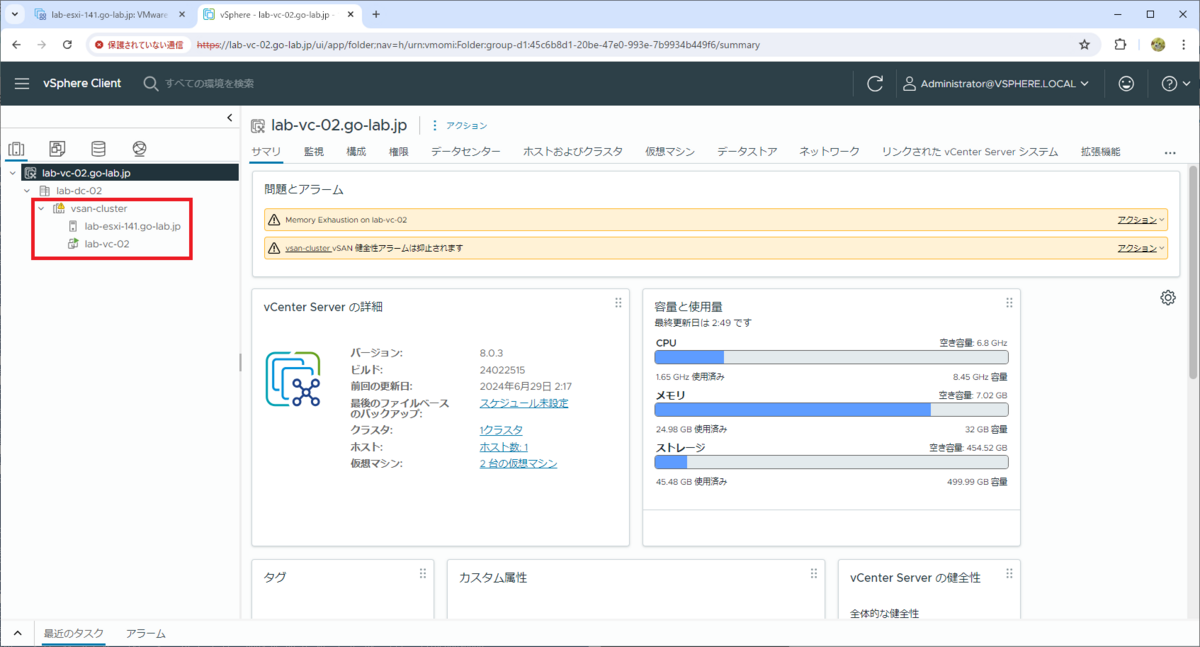The image size is (1200, 647).
Task: Select VM lab-vc-02 in tree
Action: point(106,243)
